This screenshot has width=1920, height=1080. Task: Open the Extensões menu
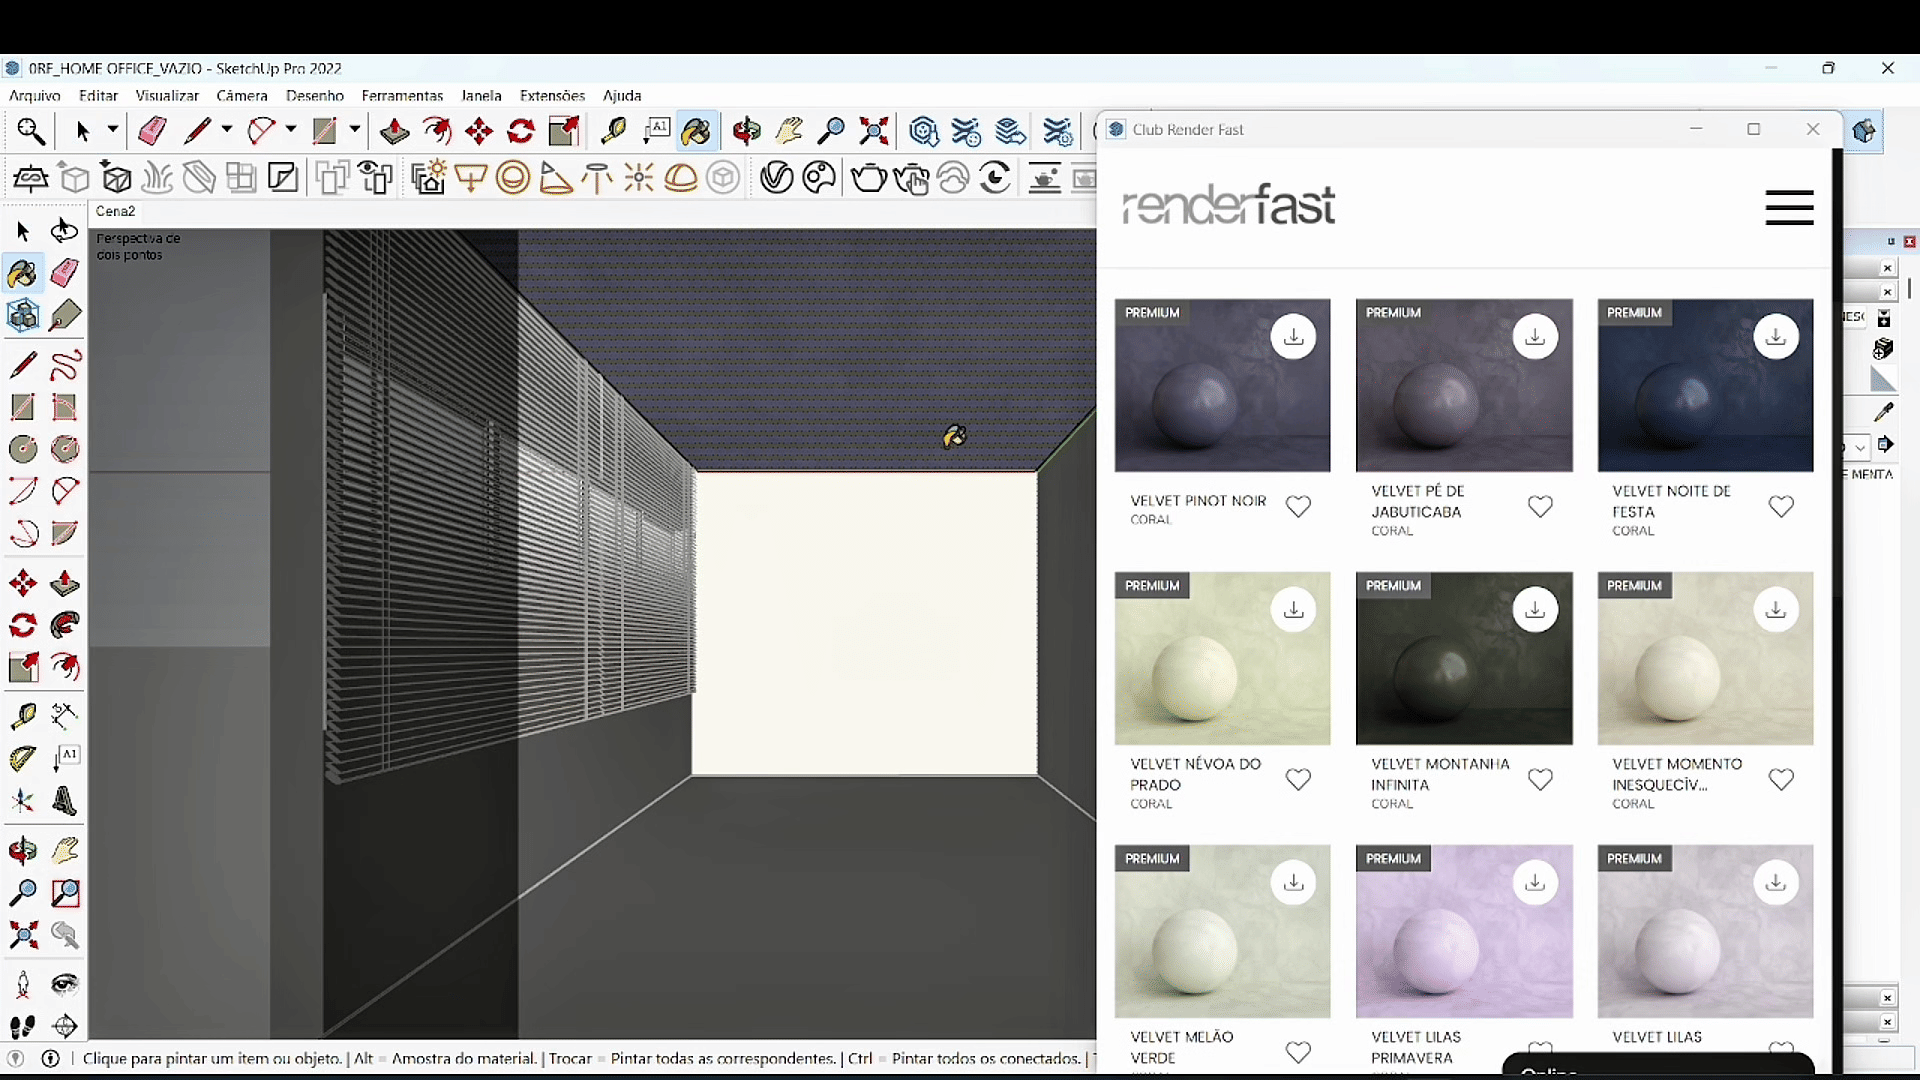point(552,96)
